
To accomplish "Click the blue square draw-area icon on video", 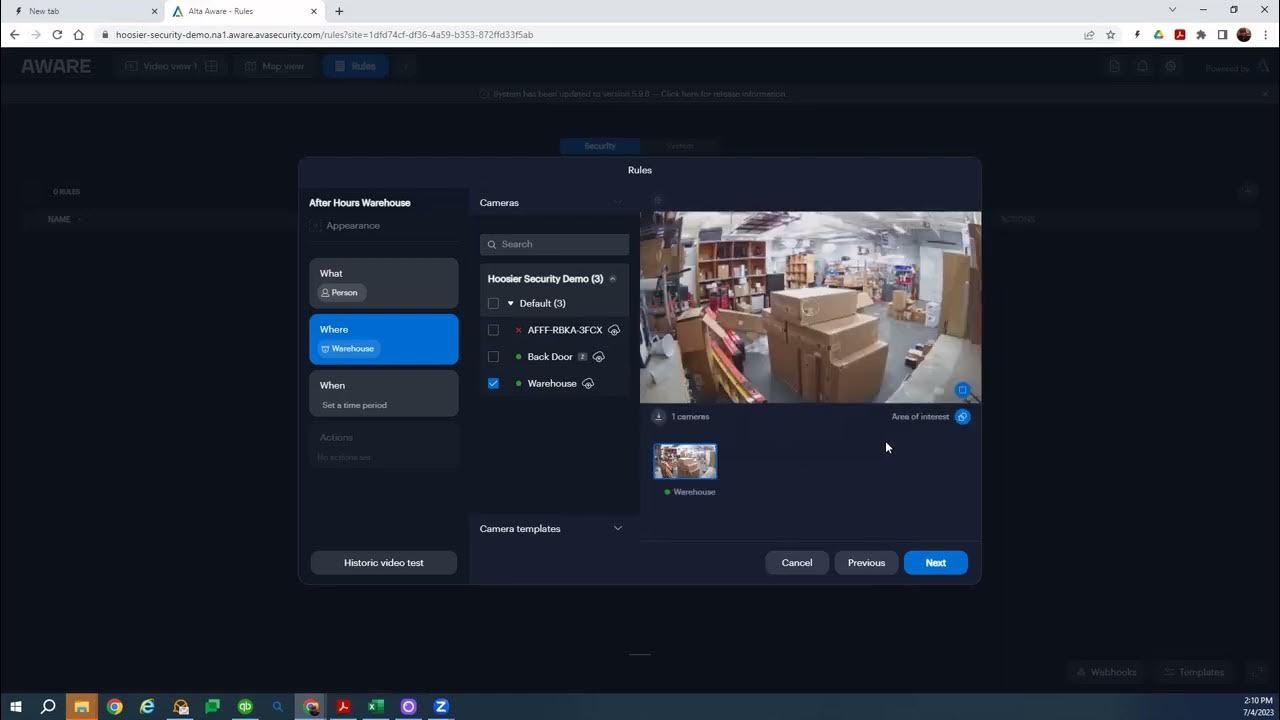I will tap(962, 390).
